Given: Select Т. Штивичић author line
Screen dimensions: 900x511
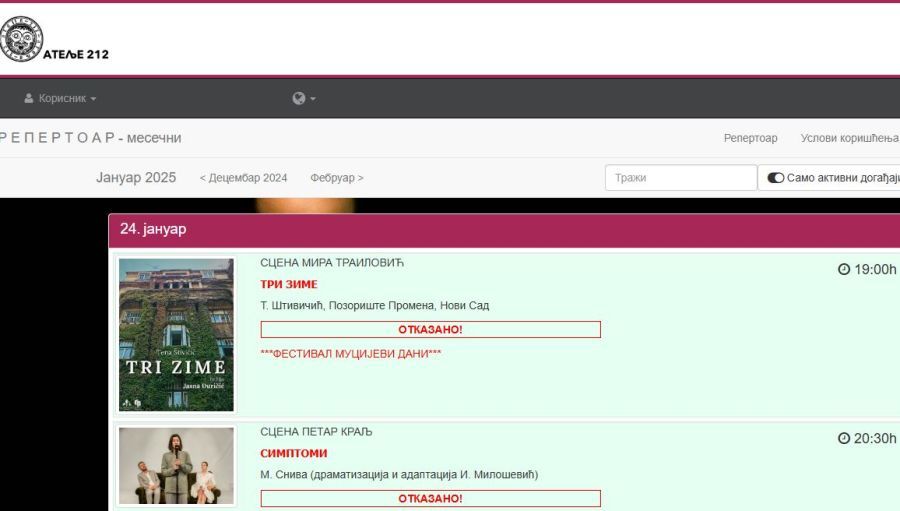Looking at the screenshot, I should pyautogui.click(x=374, y=305).
